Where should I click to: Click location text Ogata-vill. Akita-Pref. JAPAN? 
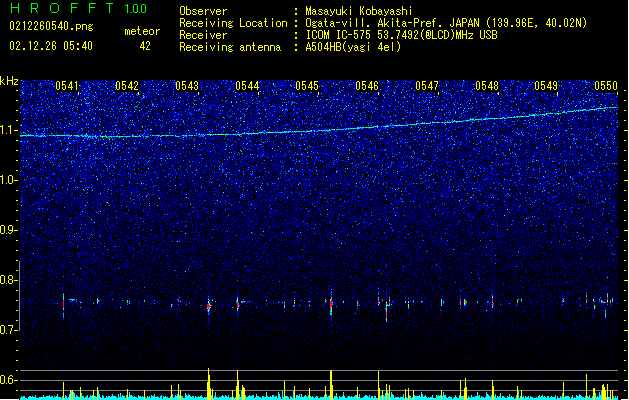tap(392, 23)
